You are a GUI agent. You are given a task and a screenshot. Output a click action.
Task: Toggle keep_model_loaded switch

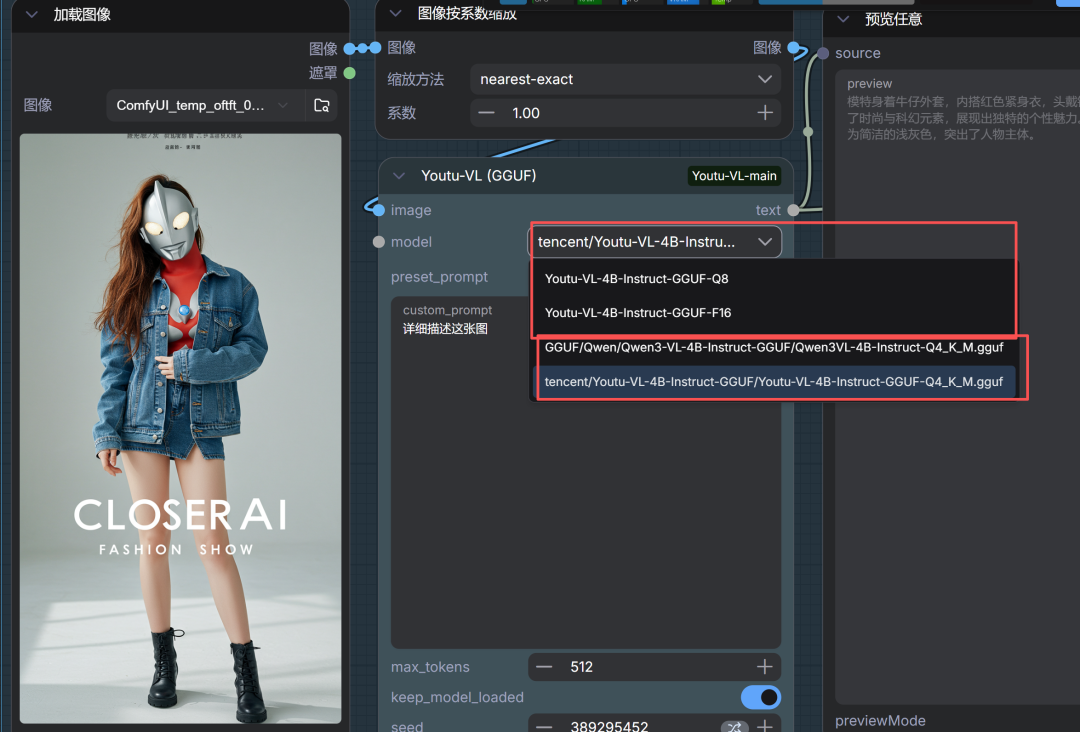point(760,697)
